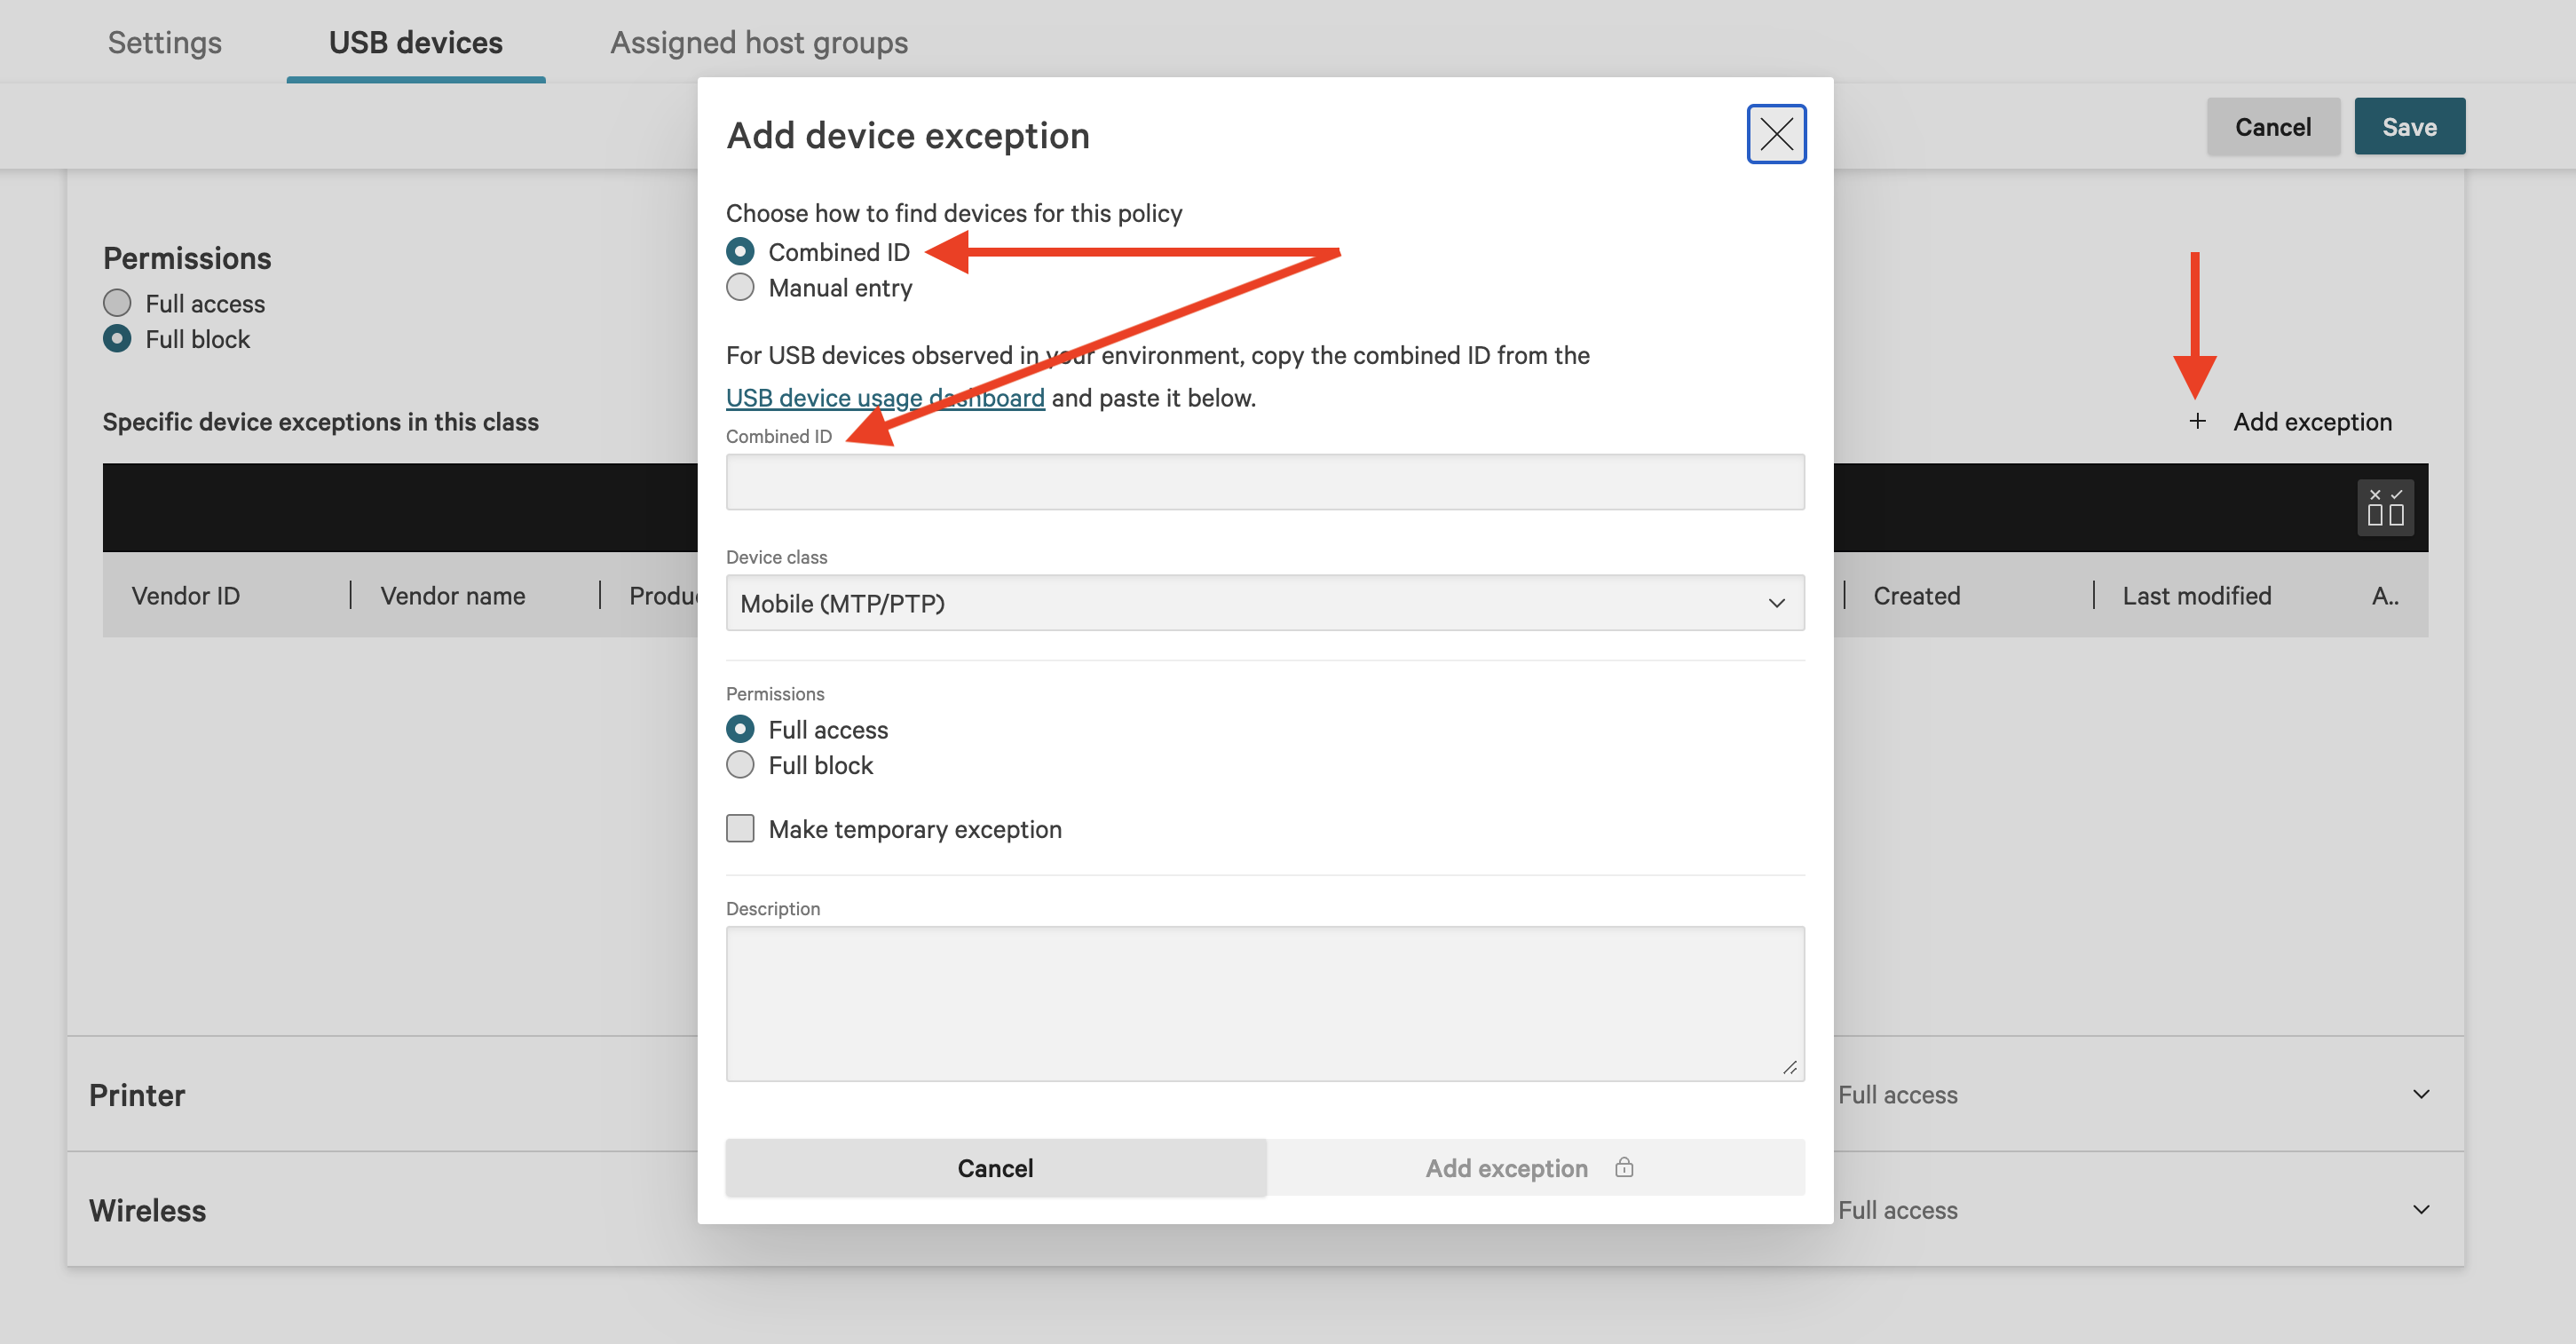Click the Description field resize handle
The width and height of the screenshot is (2576, 1344).
click(x=1789, y=1068)
